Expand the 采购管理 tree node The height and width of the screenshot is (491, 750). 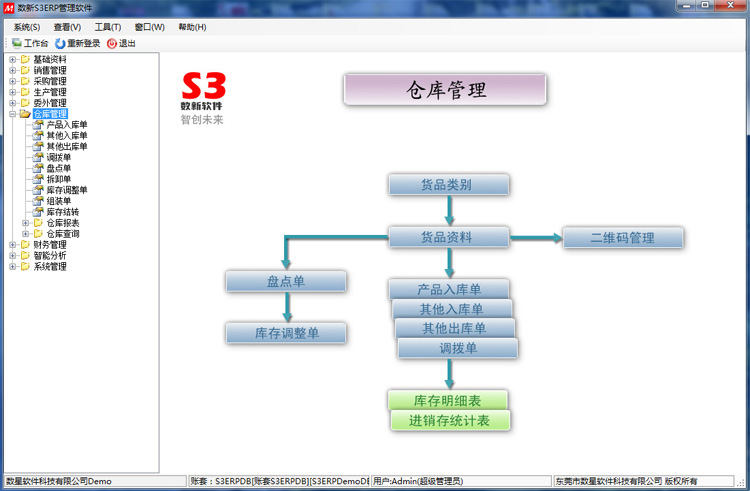[x=12, y=81]
